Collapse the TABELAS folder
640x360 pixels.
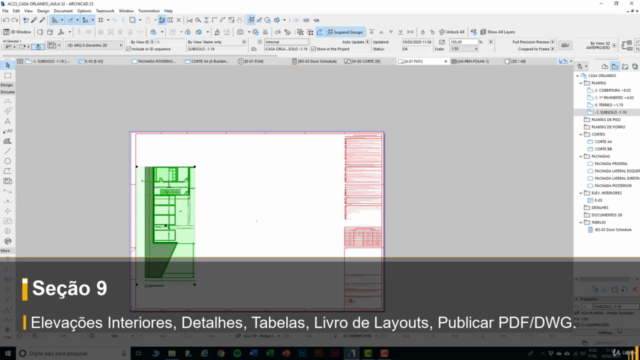pos(581,222)
